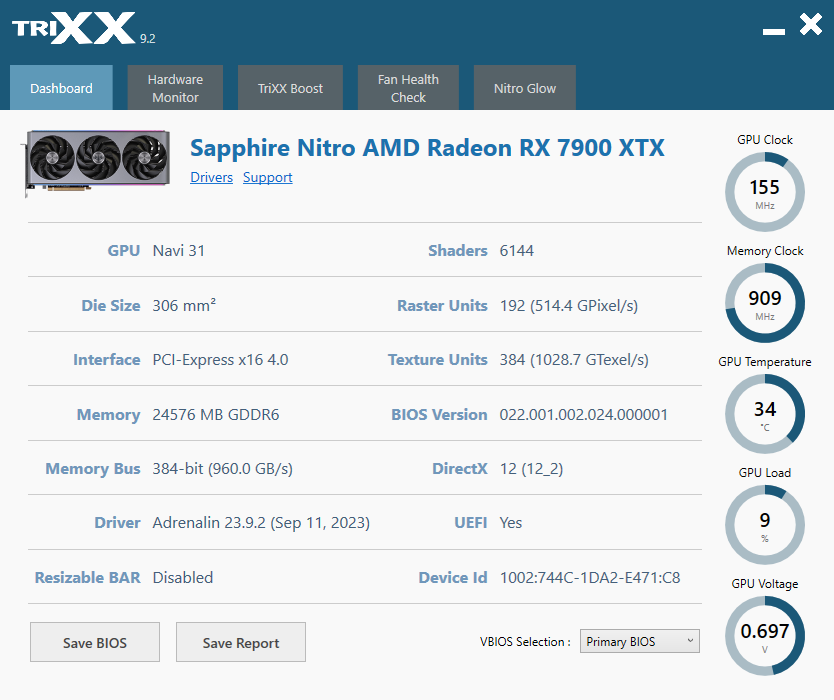This screenshot has height=700, width=834.
Task: Close the TriXX window
Action: coord(811,24)
